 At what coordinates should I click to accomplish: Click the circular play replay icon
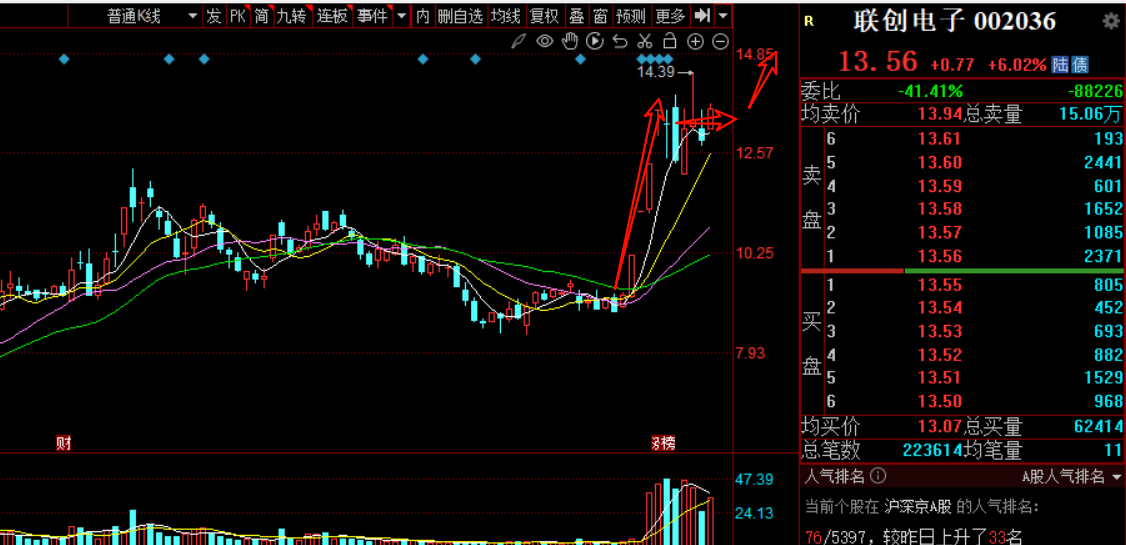point(595,41)
